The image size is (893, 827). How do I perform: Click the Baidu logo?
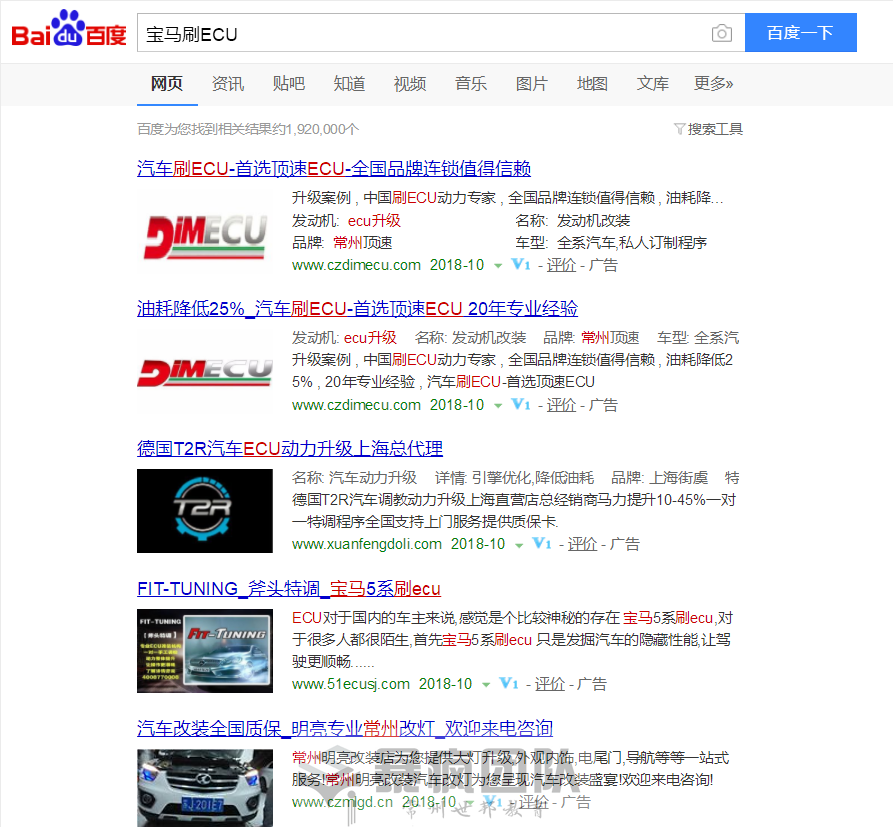(x=69, y=29)
